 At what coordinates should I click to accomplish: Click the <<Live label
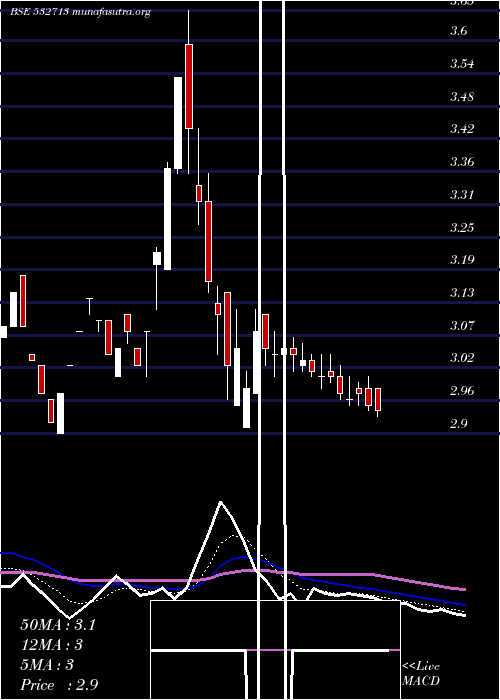coord(421,666)
